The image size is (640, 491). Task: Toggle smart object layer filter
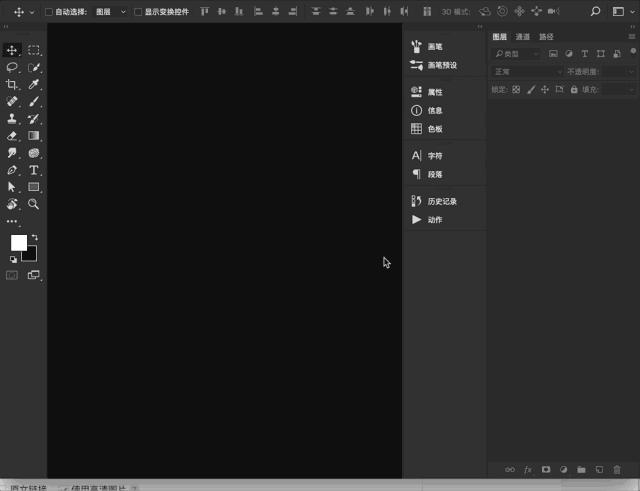click(617, 54)
